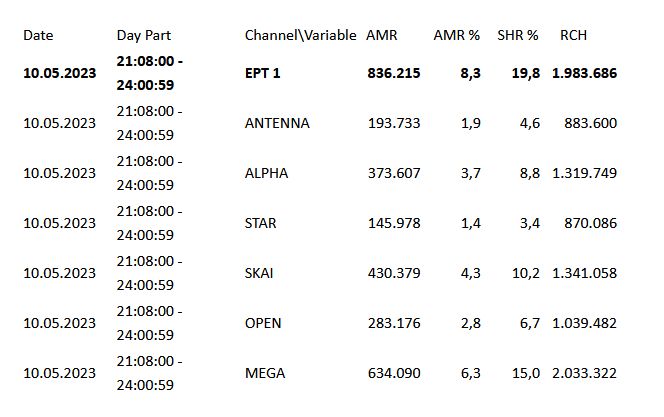Click ALPHA AMR value 373.607
This screenshot has height=417, width=664.
pyautogui.click(x=394, y=173)
